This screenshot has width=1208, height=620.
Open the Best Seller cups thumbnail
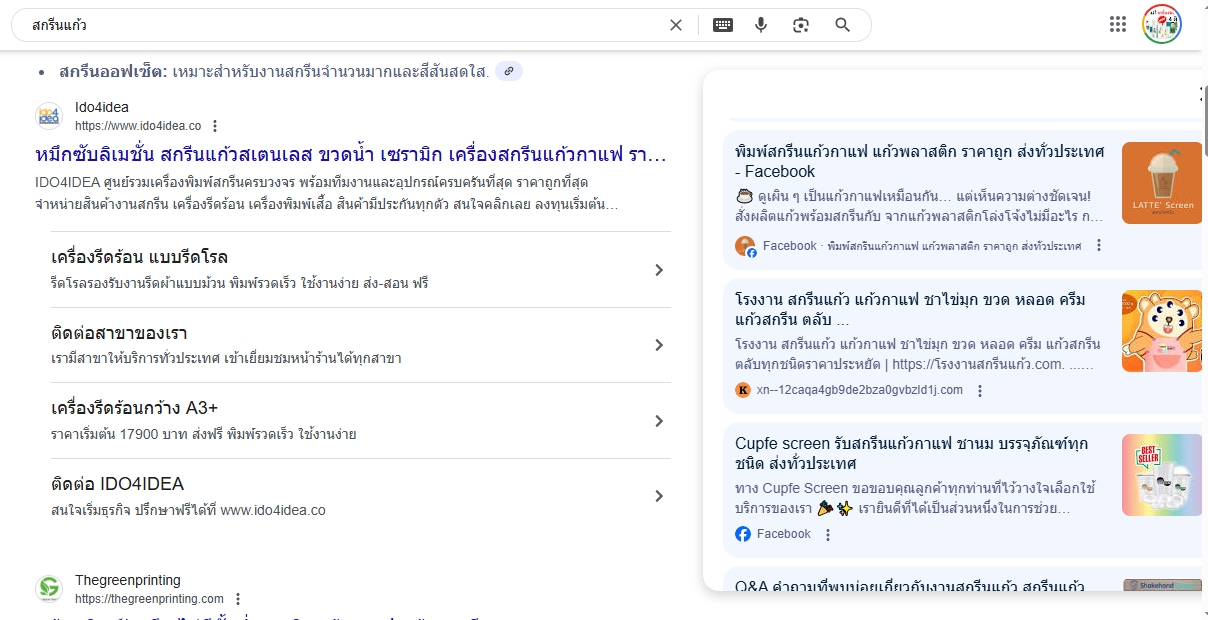1162,475
